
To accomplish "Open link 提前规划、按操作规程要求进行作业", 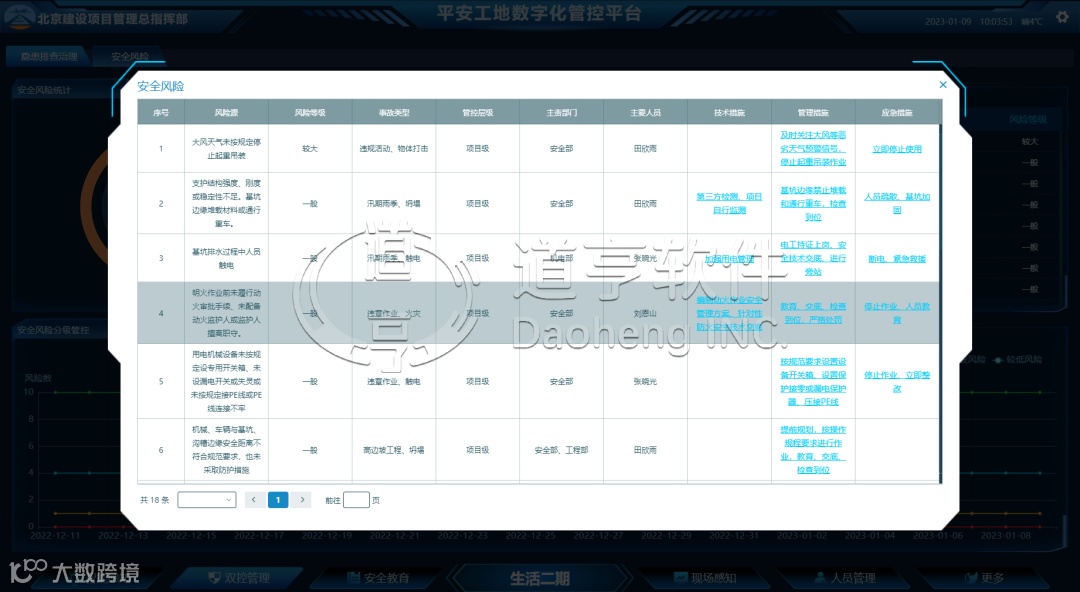I will [813, 449].
